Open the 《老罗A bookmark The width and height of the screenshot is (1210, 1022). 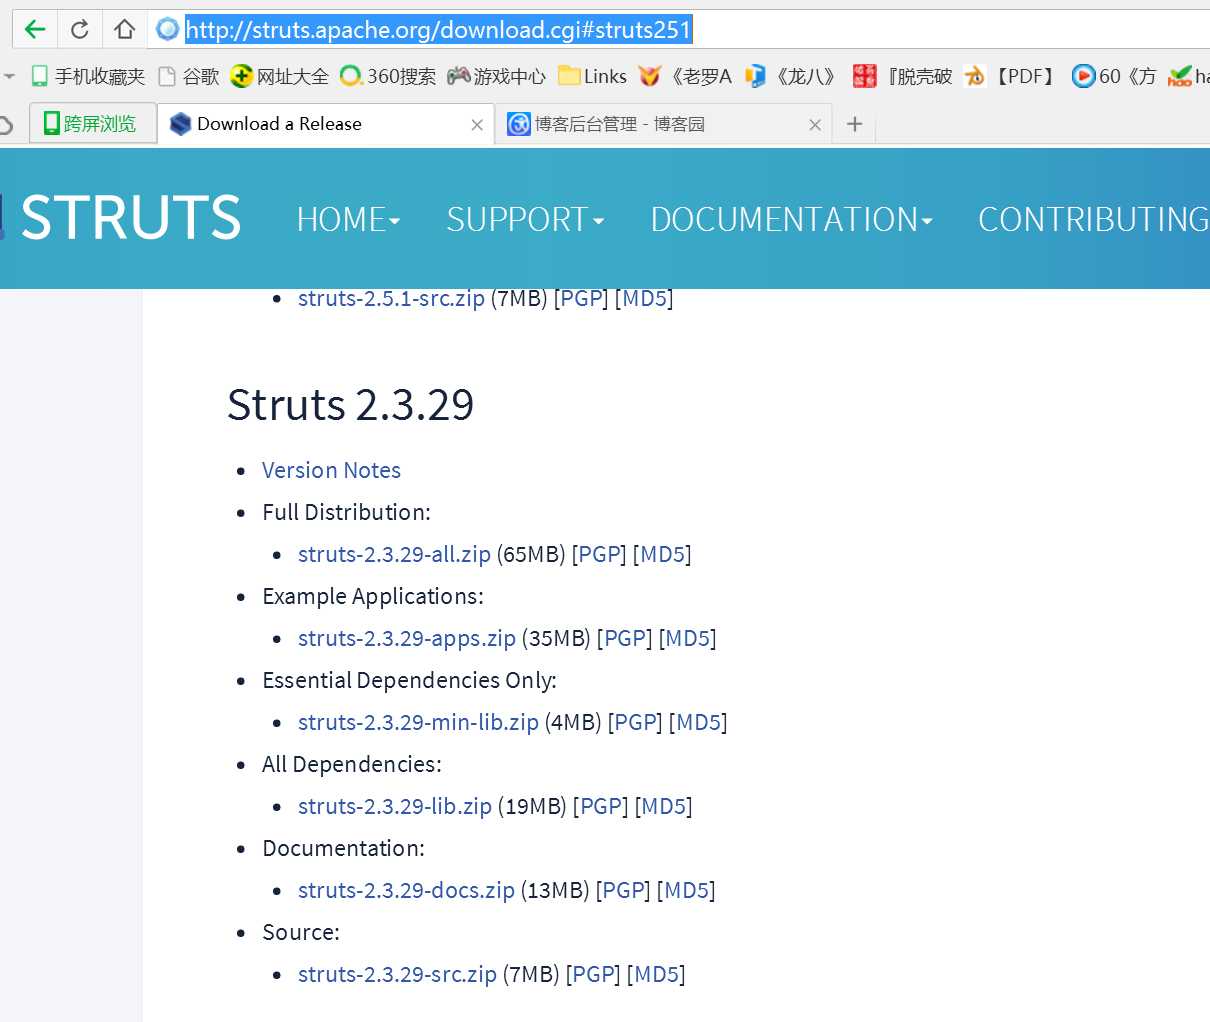[685, 76]
